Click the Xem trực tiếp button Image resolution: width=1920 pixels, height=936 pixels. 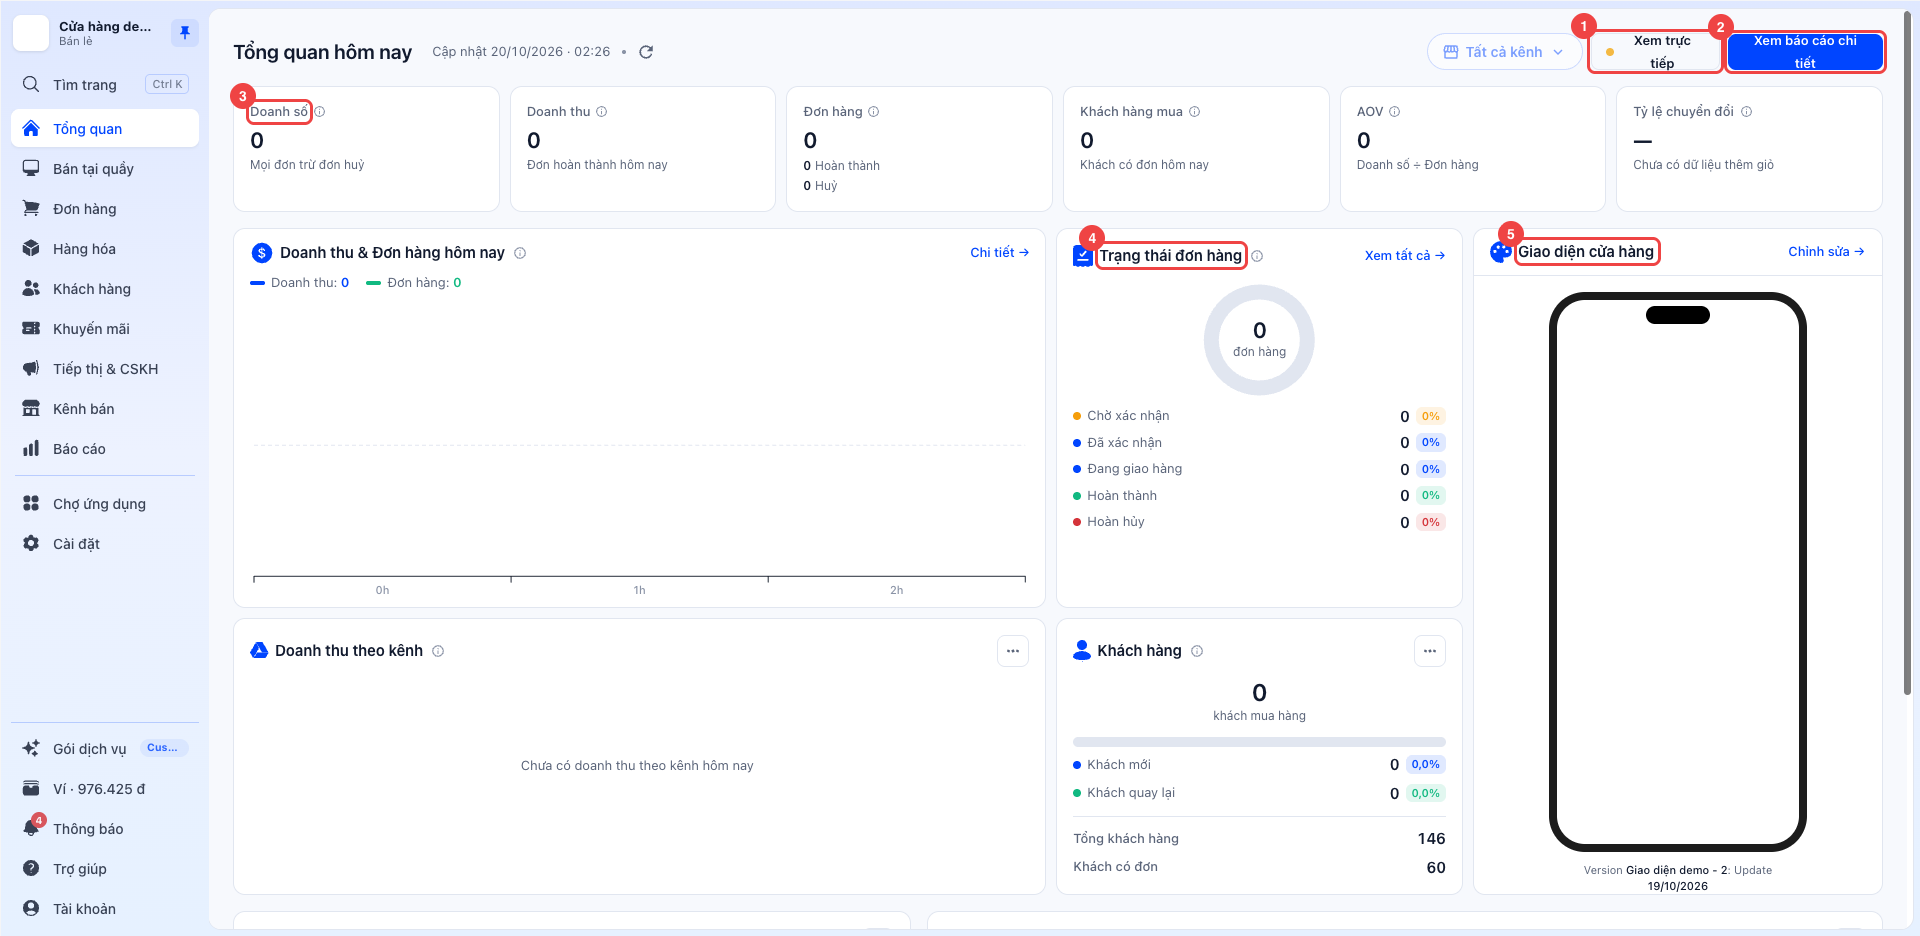(1655, 52)
